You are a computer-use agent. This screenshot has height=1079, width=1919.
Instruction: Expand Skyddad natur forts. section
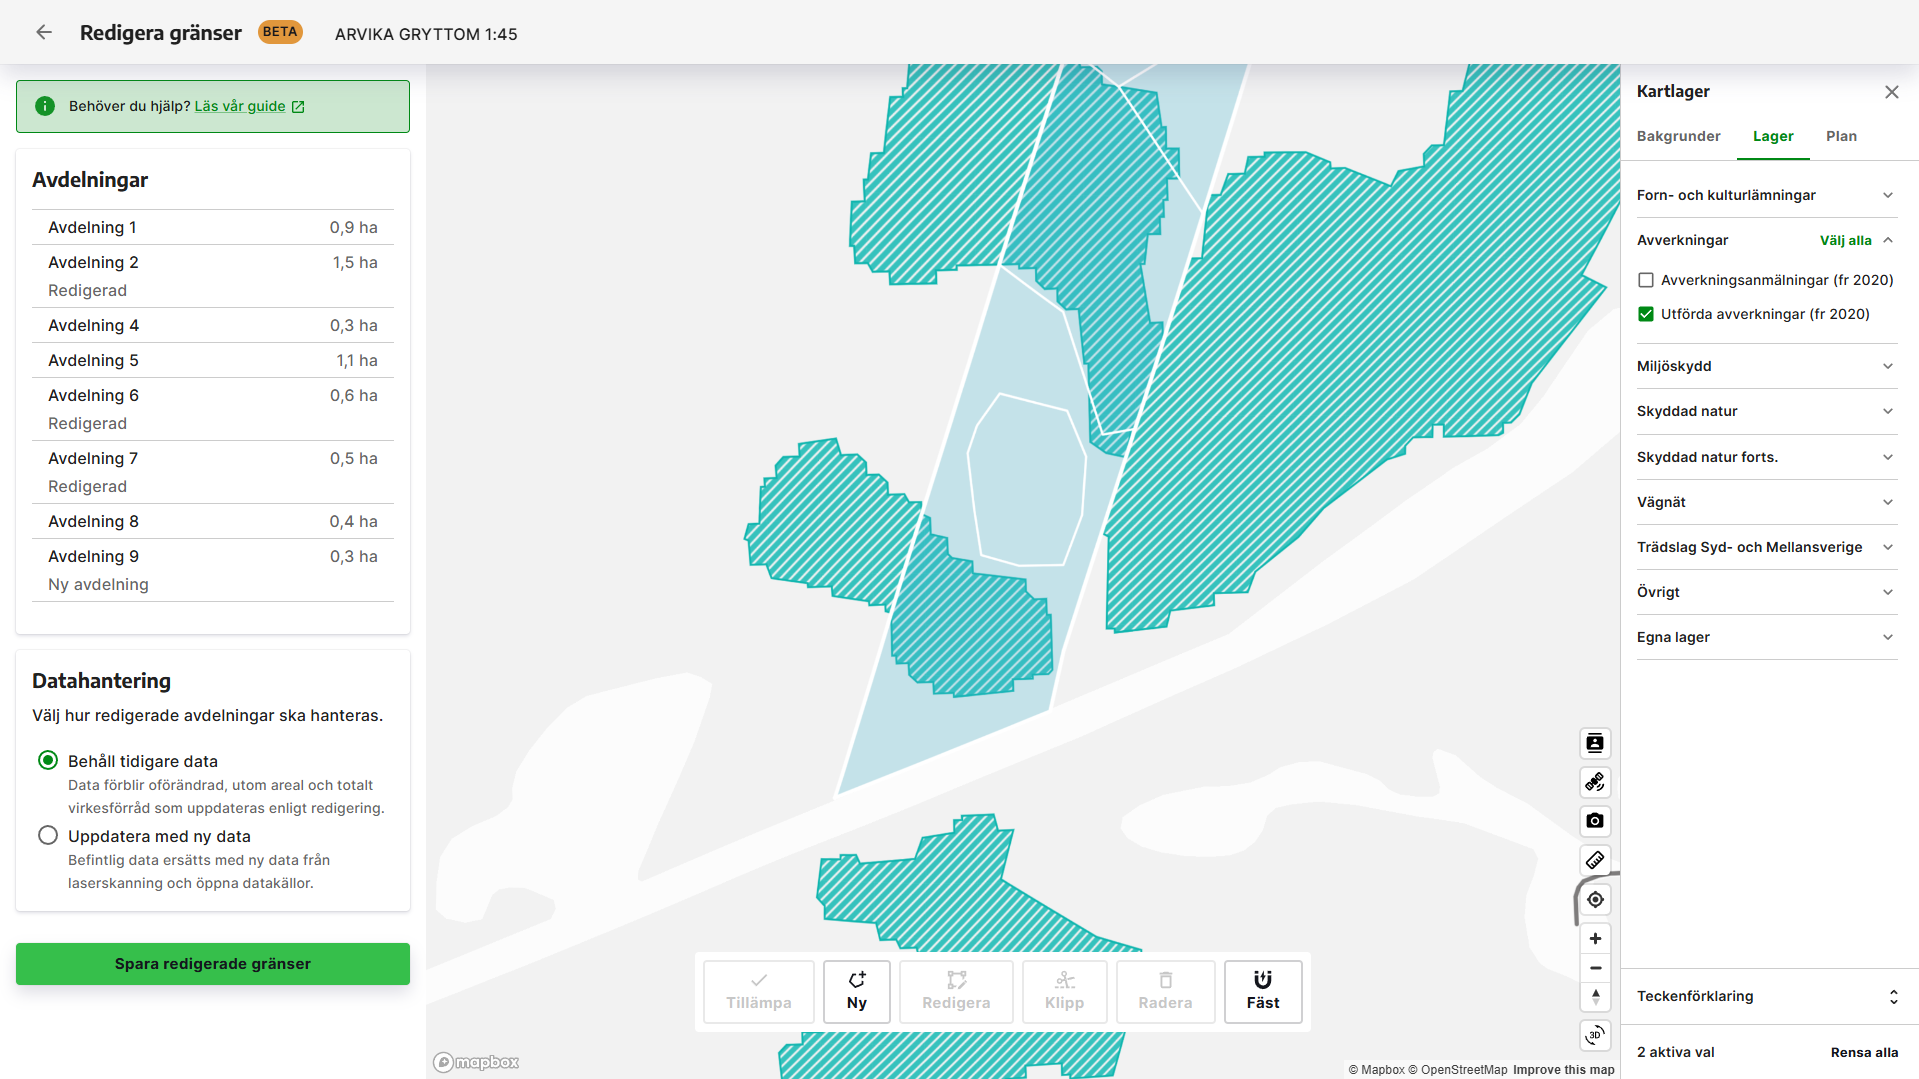(x=1766, y=457)
